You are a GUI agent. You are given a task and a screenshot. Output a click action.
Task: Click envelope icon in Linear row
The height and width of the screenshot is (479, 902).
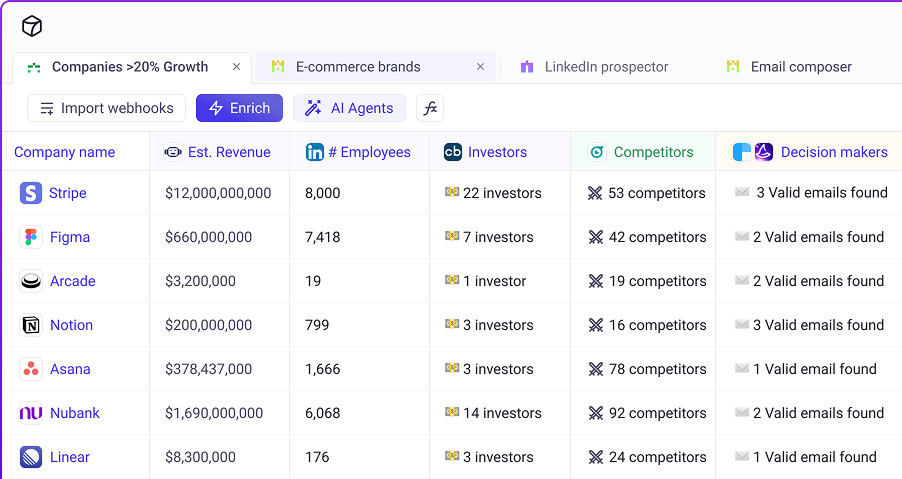click(x=742, y=456)
